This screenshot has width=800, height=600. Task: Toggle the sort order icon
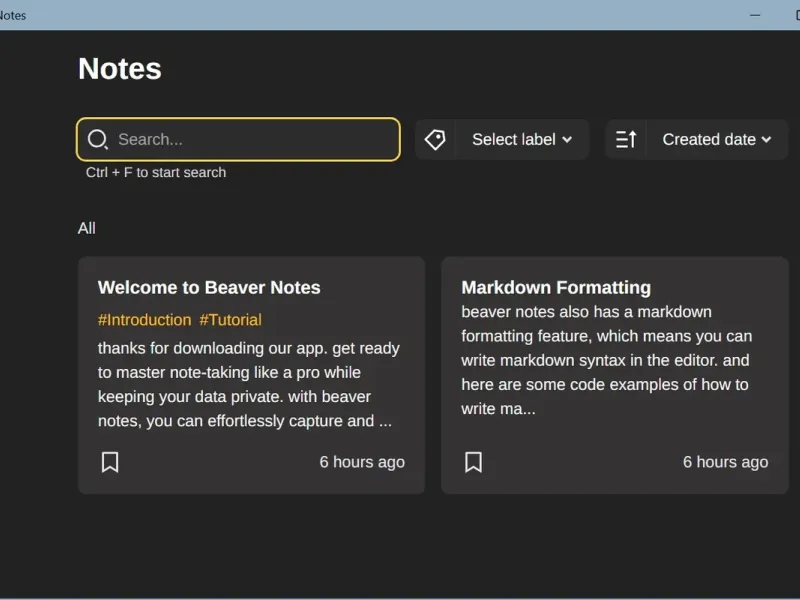626,140
